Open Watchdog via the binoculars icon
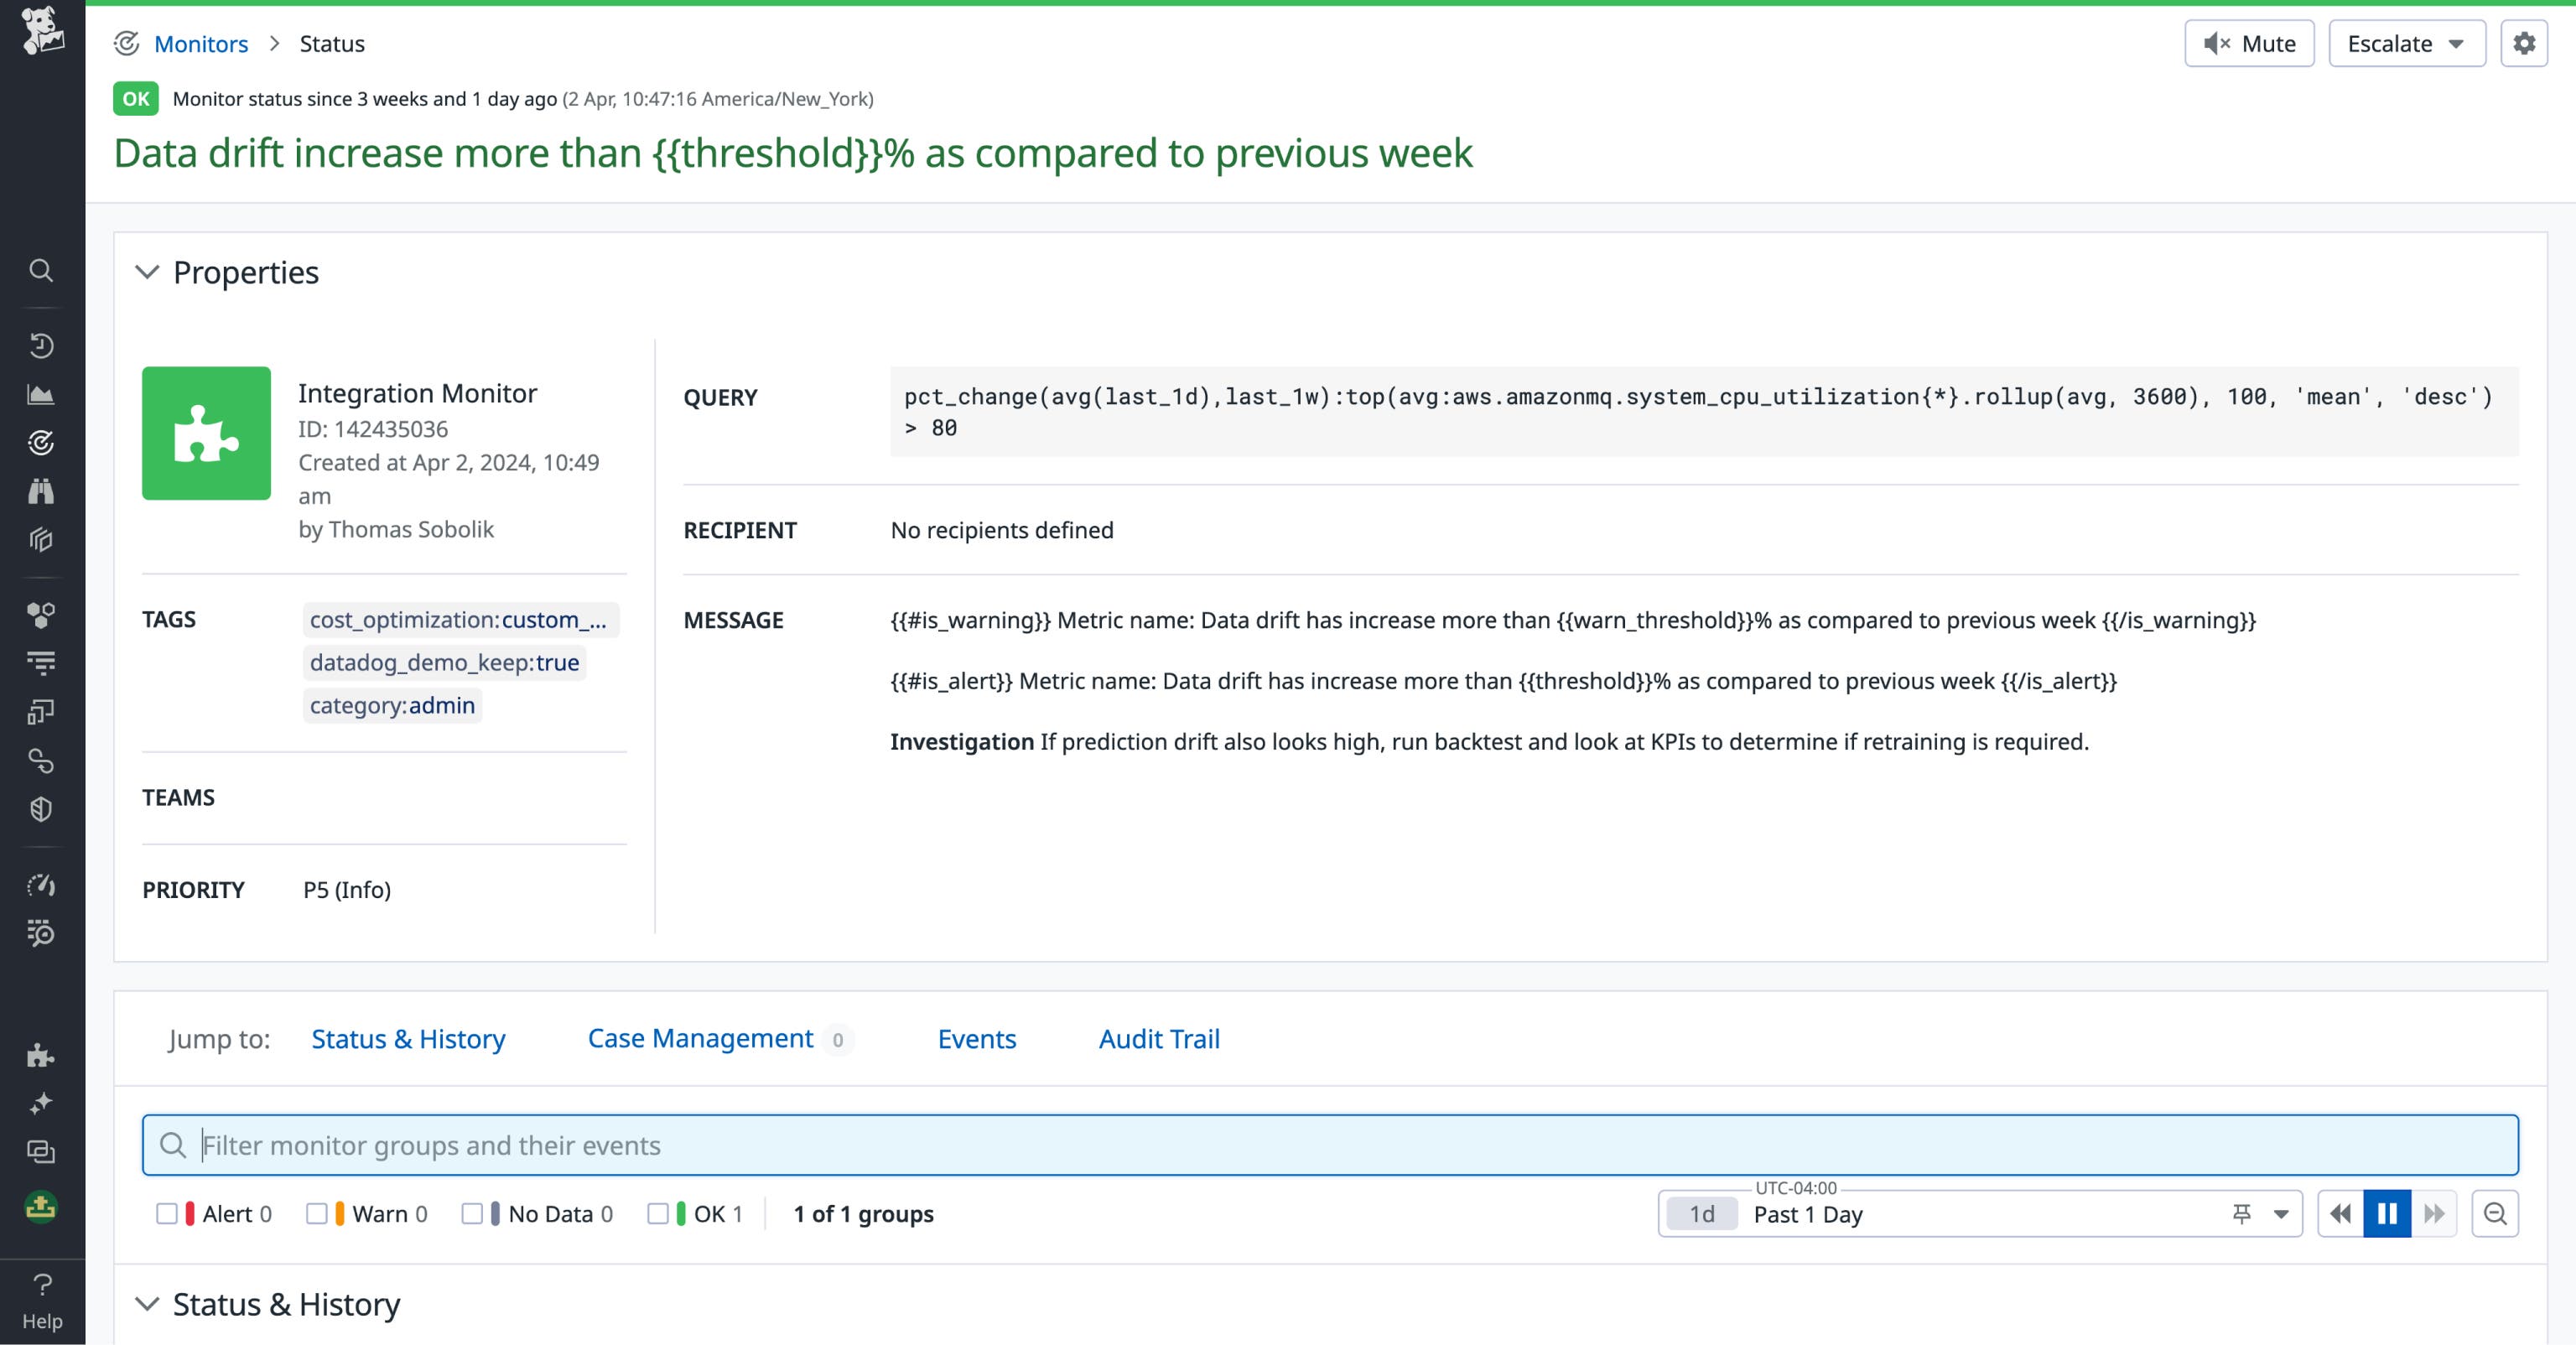This screenshot has height=1345, width=2576. click(x=42, y=491)
